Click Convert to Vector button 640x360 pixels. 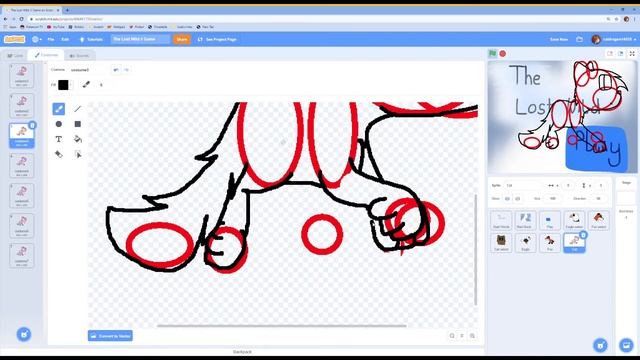110,336
